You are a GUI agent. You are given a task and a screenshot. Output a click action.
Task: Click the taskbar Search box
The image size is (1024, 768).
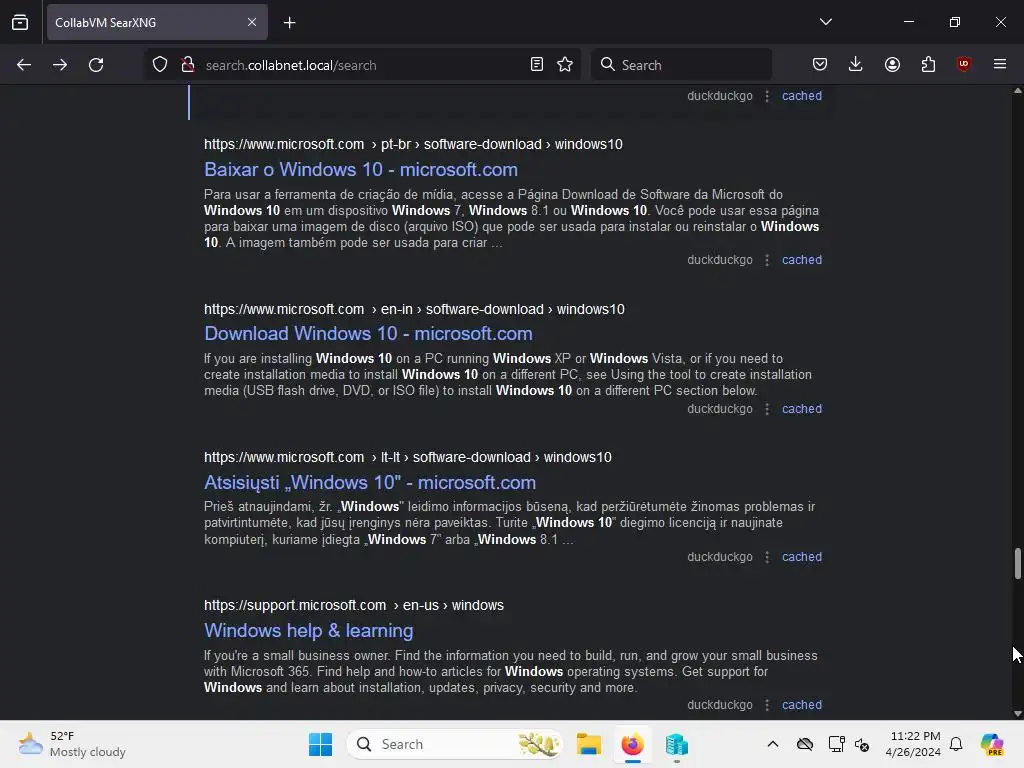click(455, 744)
